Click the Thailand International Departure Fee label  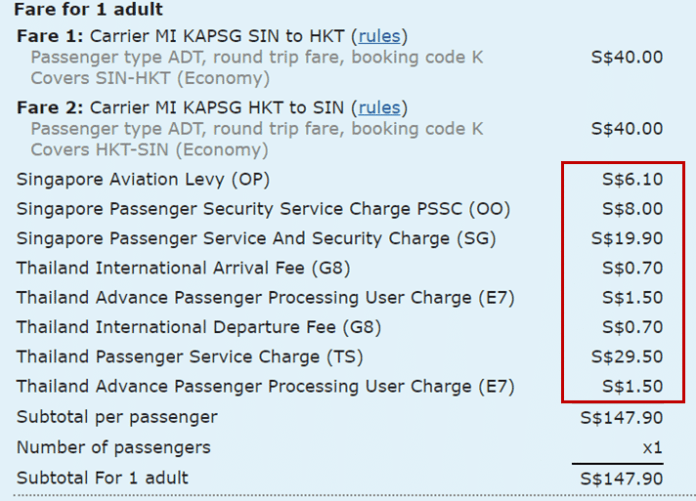(x=199, y=327)
